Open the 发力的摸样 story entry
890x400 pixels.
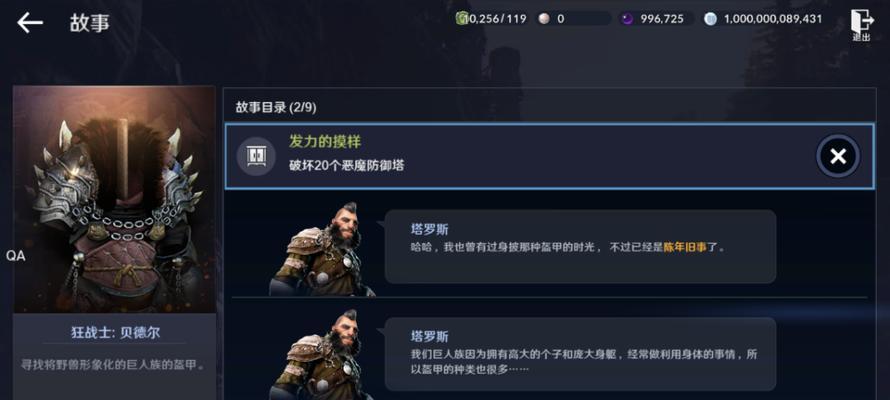549,157
